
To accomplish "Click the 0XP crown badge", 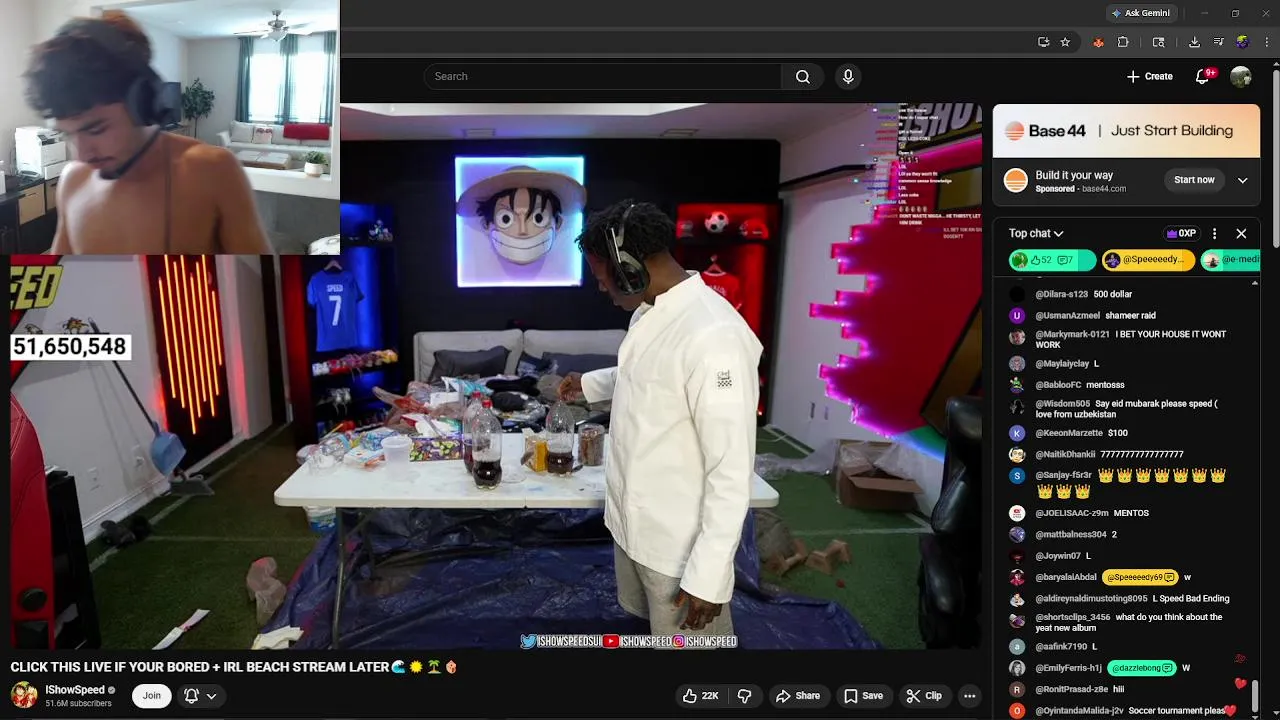I will coord(1181,233).
